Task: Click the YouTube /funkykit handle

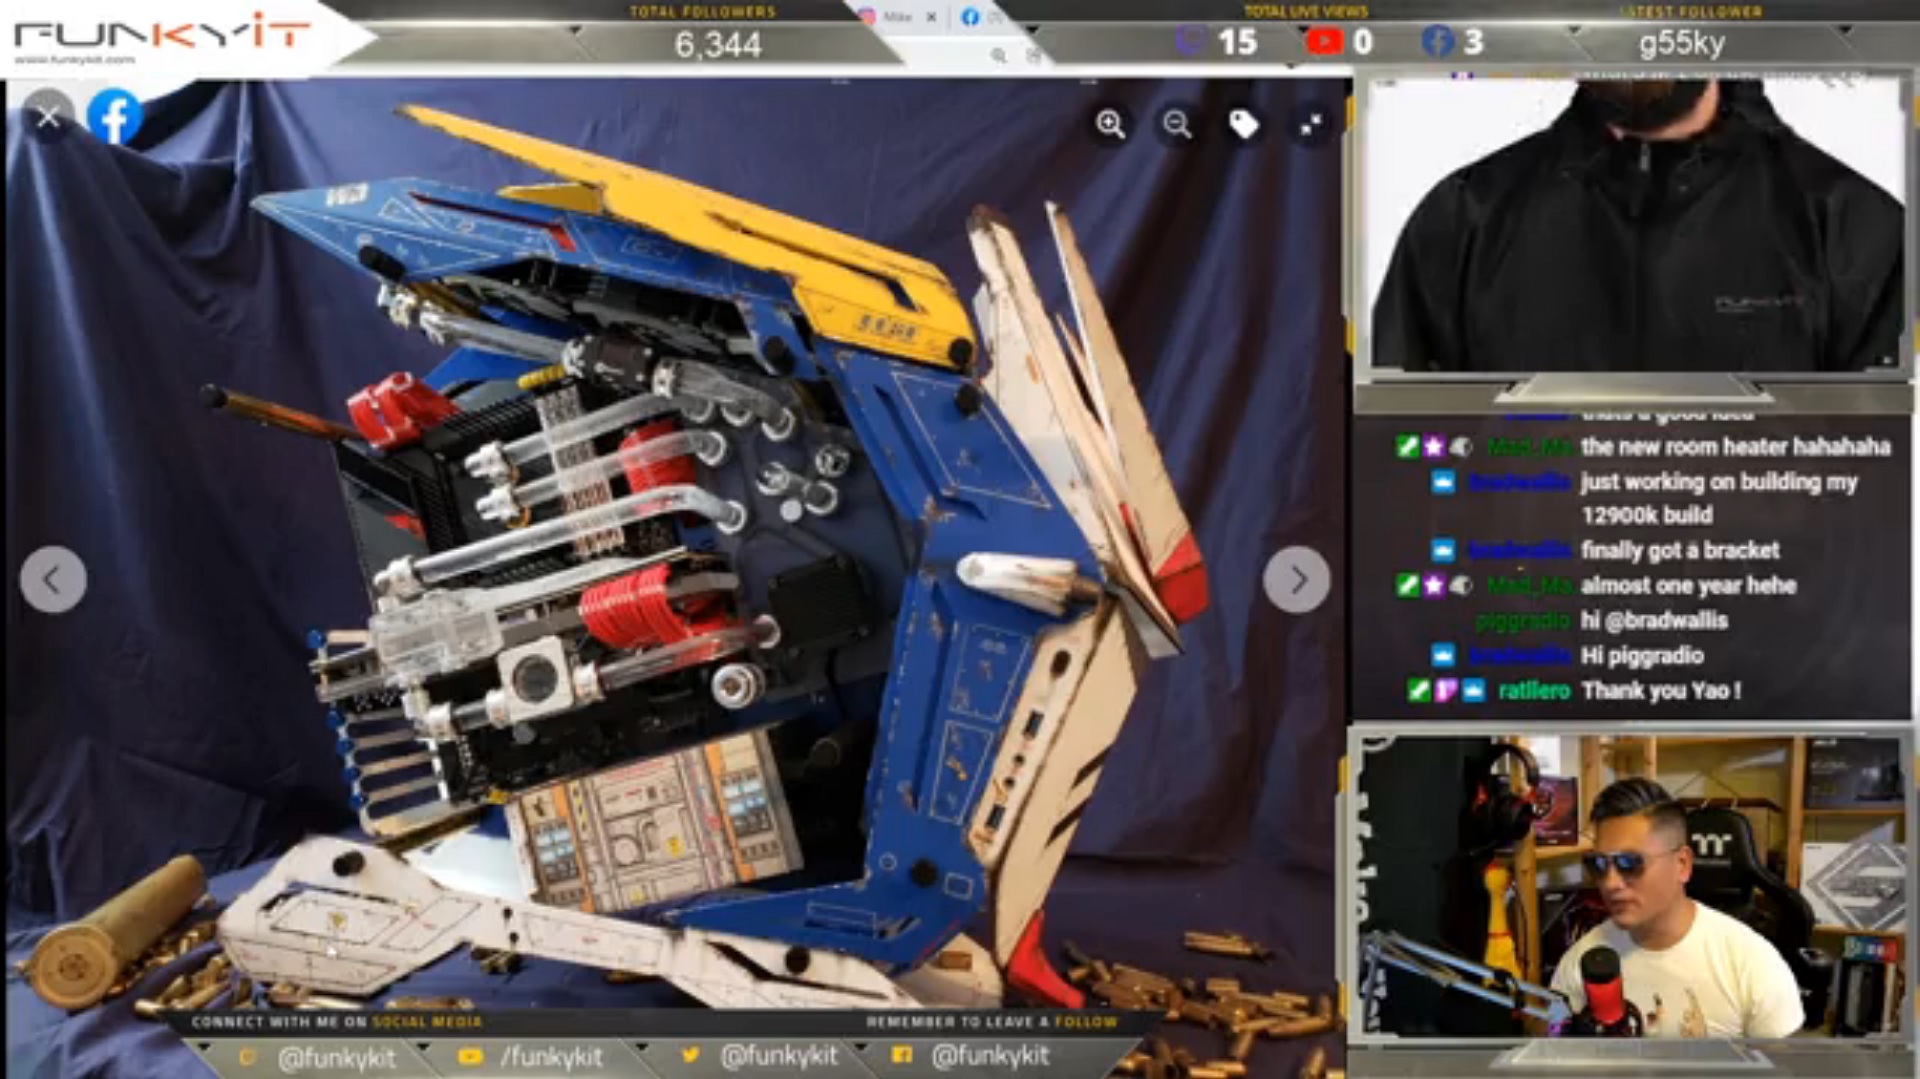Action: tap(550, 1056)
